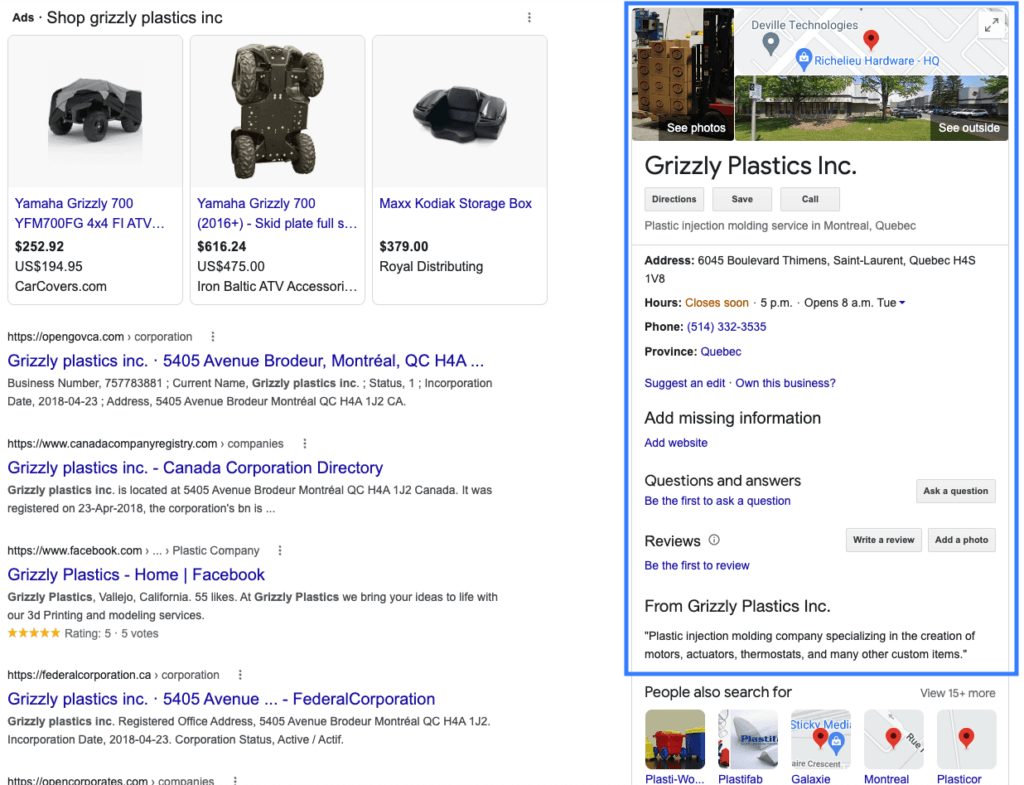The width and height of the screenshot is (1024, 785).
Task: Click the Yamaha Grizzly 700 cover ad image
Action: 95,111
